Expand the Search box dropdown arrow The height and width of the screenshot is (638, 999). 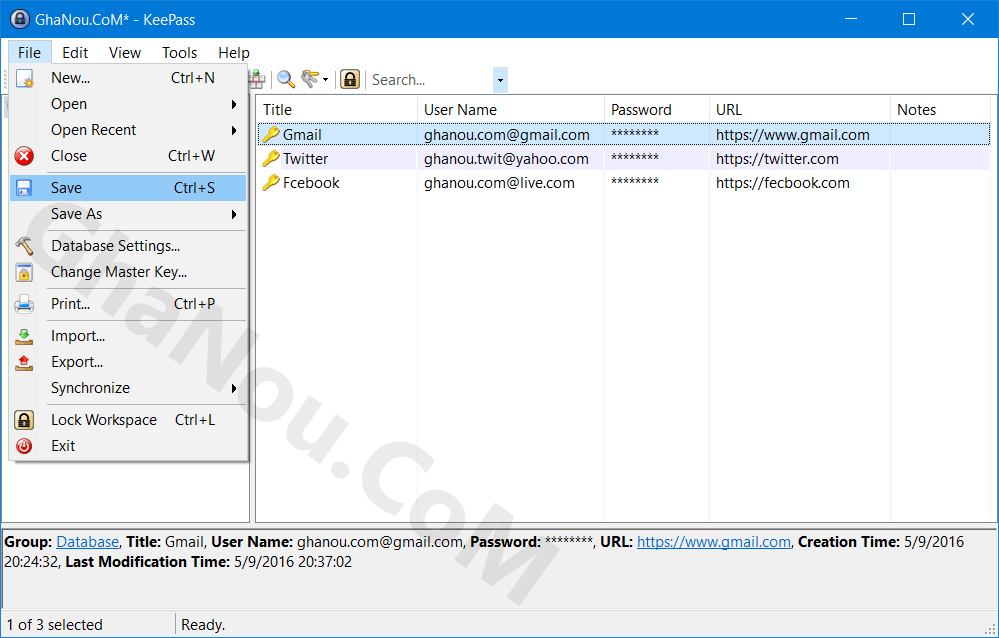(x=500, y=80)
